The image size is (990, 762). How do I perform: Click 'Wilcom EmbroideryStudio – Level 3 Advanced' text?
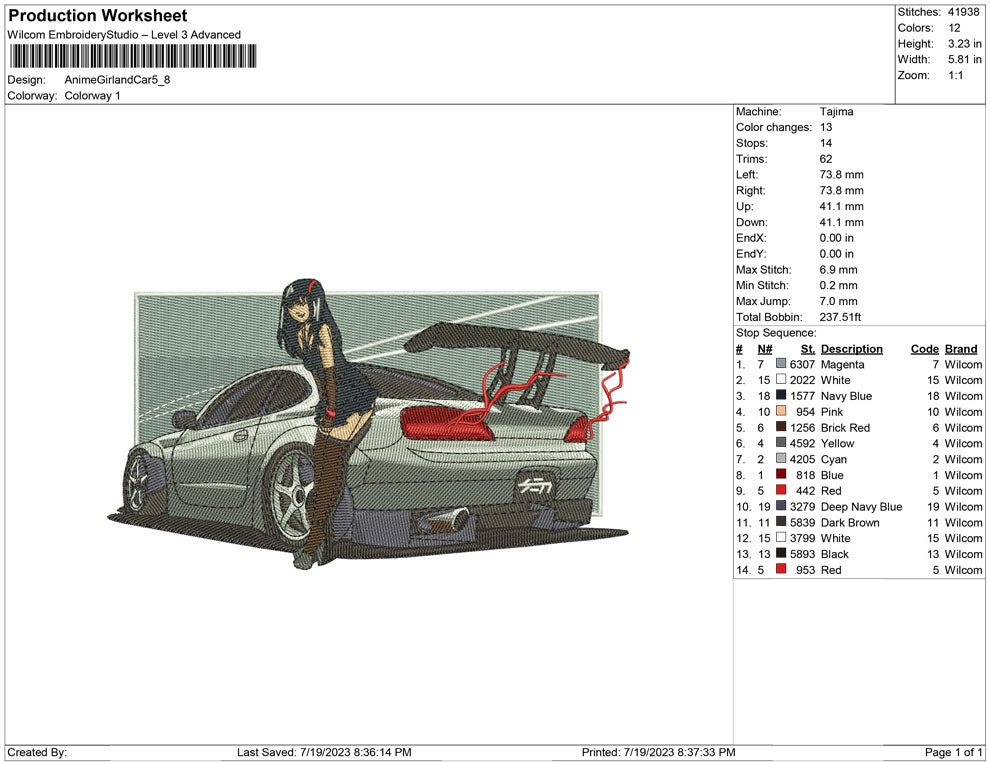tap(124, 35)
